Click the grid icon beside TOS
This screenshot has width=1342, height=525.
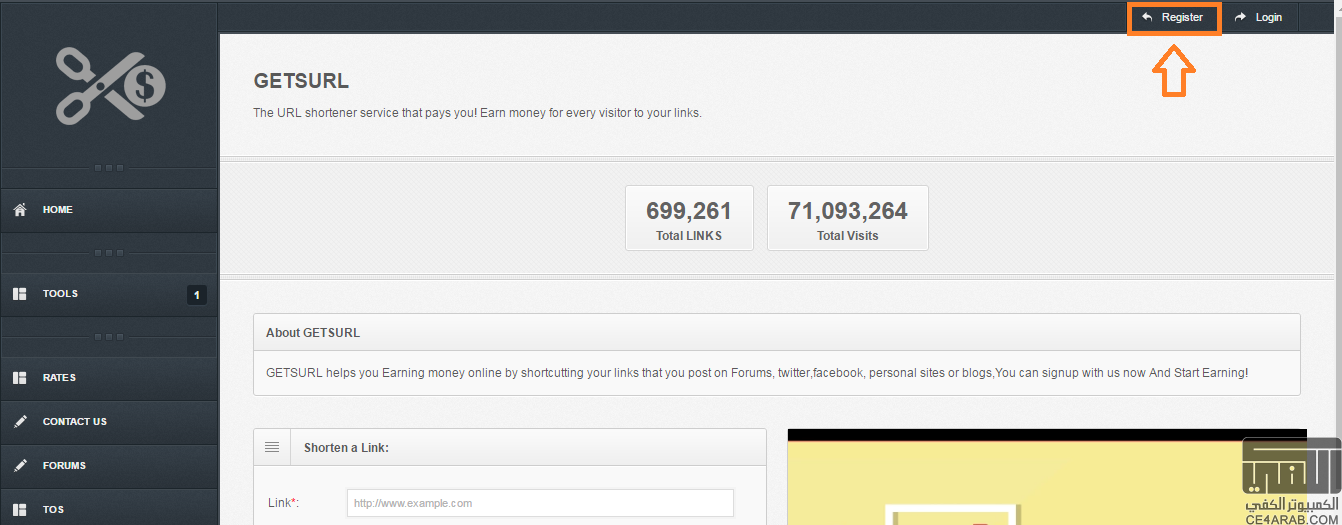19,510
